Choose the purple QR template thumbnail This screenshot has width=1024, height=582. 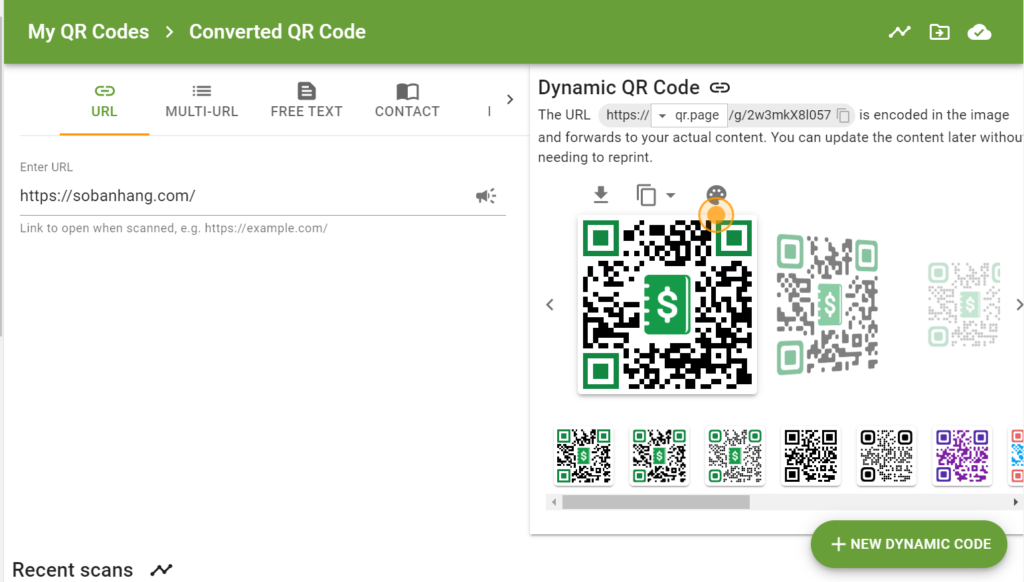click(962, 456)
